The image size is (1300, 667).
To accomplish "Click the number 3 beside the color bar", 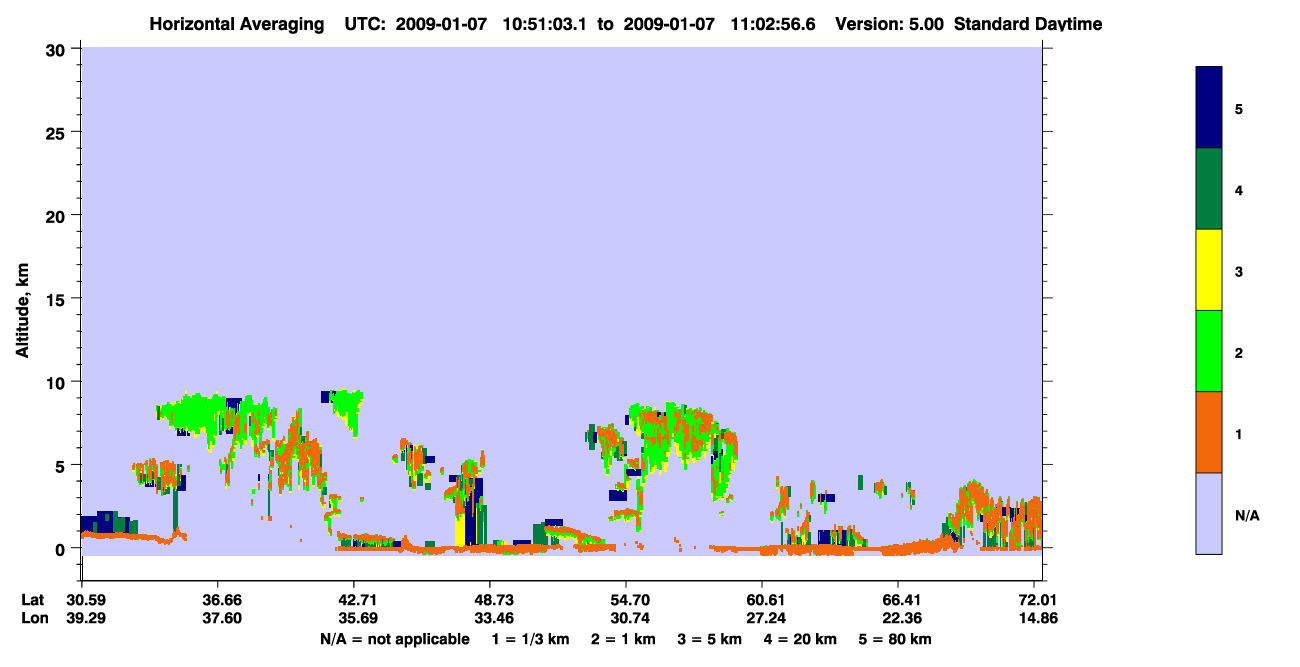I will tap(1239, 271).
